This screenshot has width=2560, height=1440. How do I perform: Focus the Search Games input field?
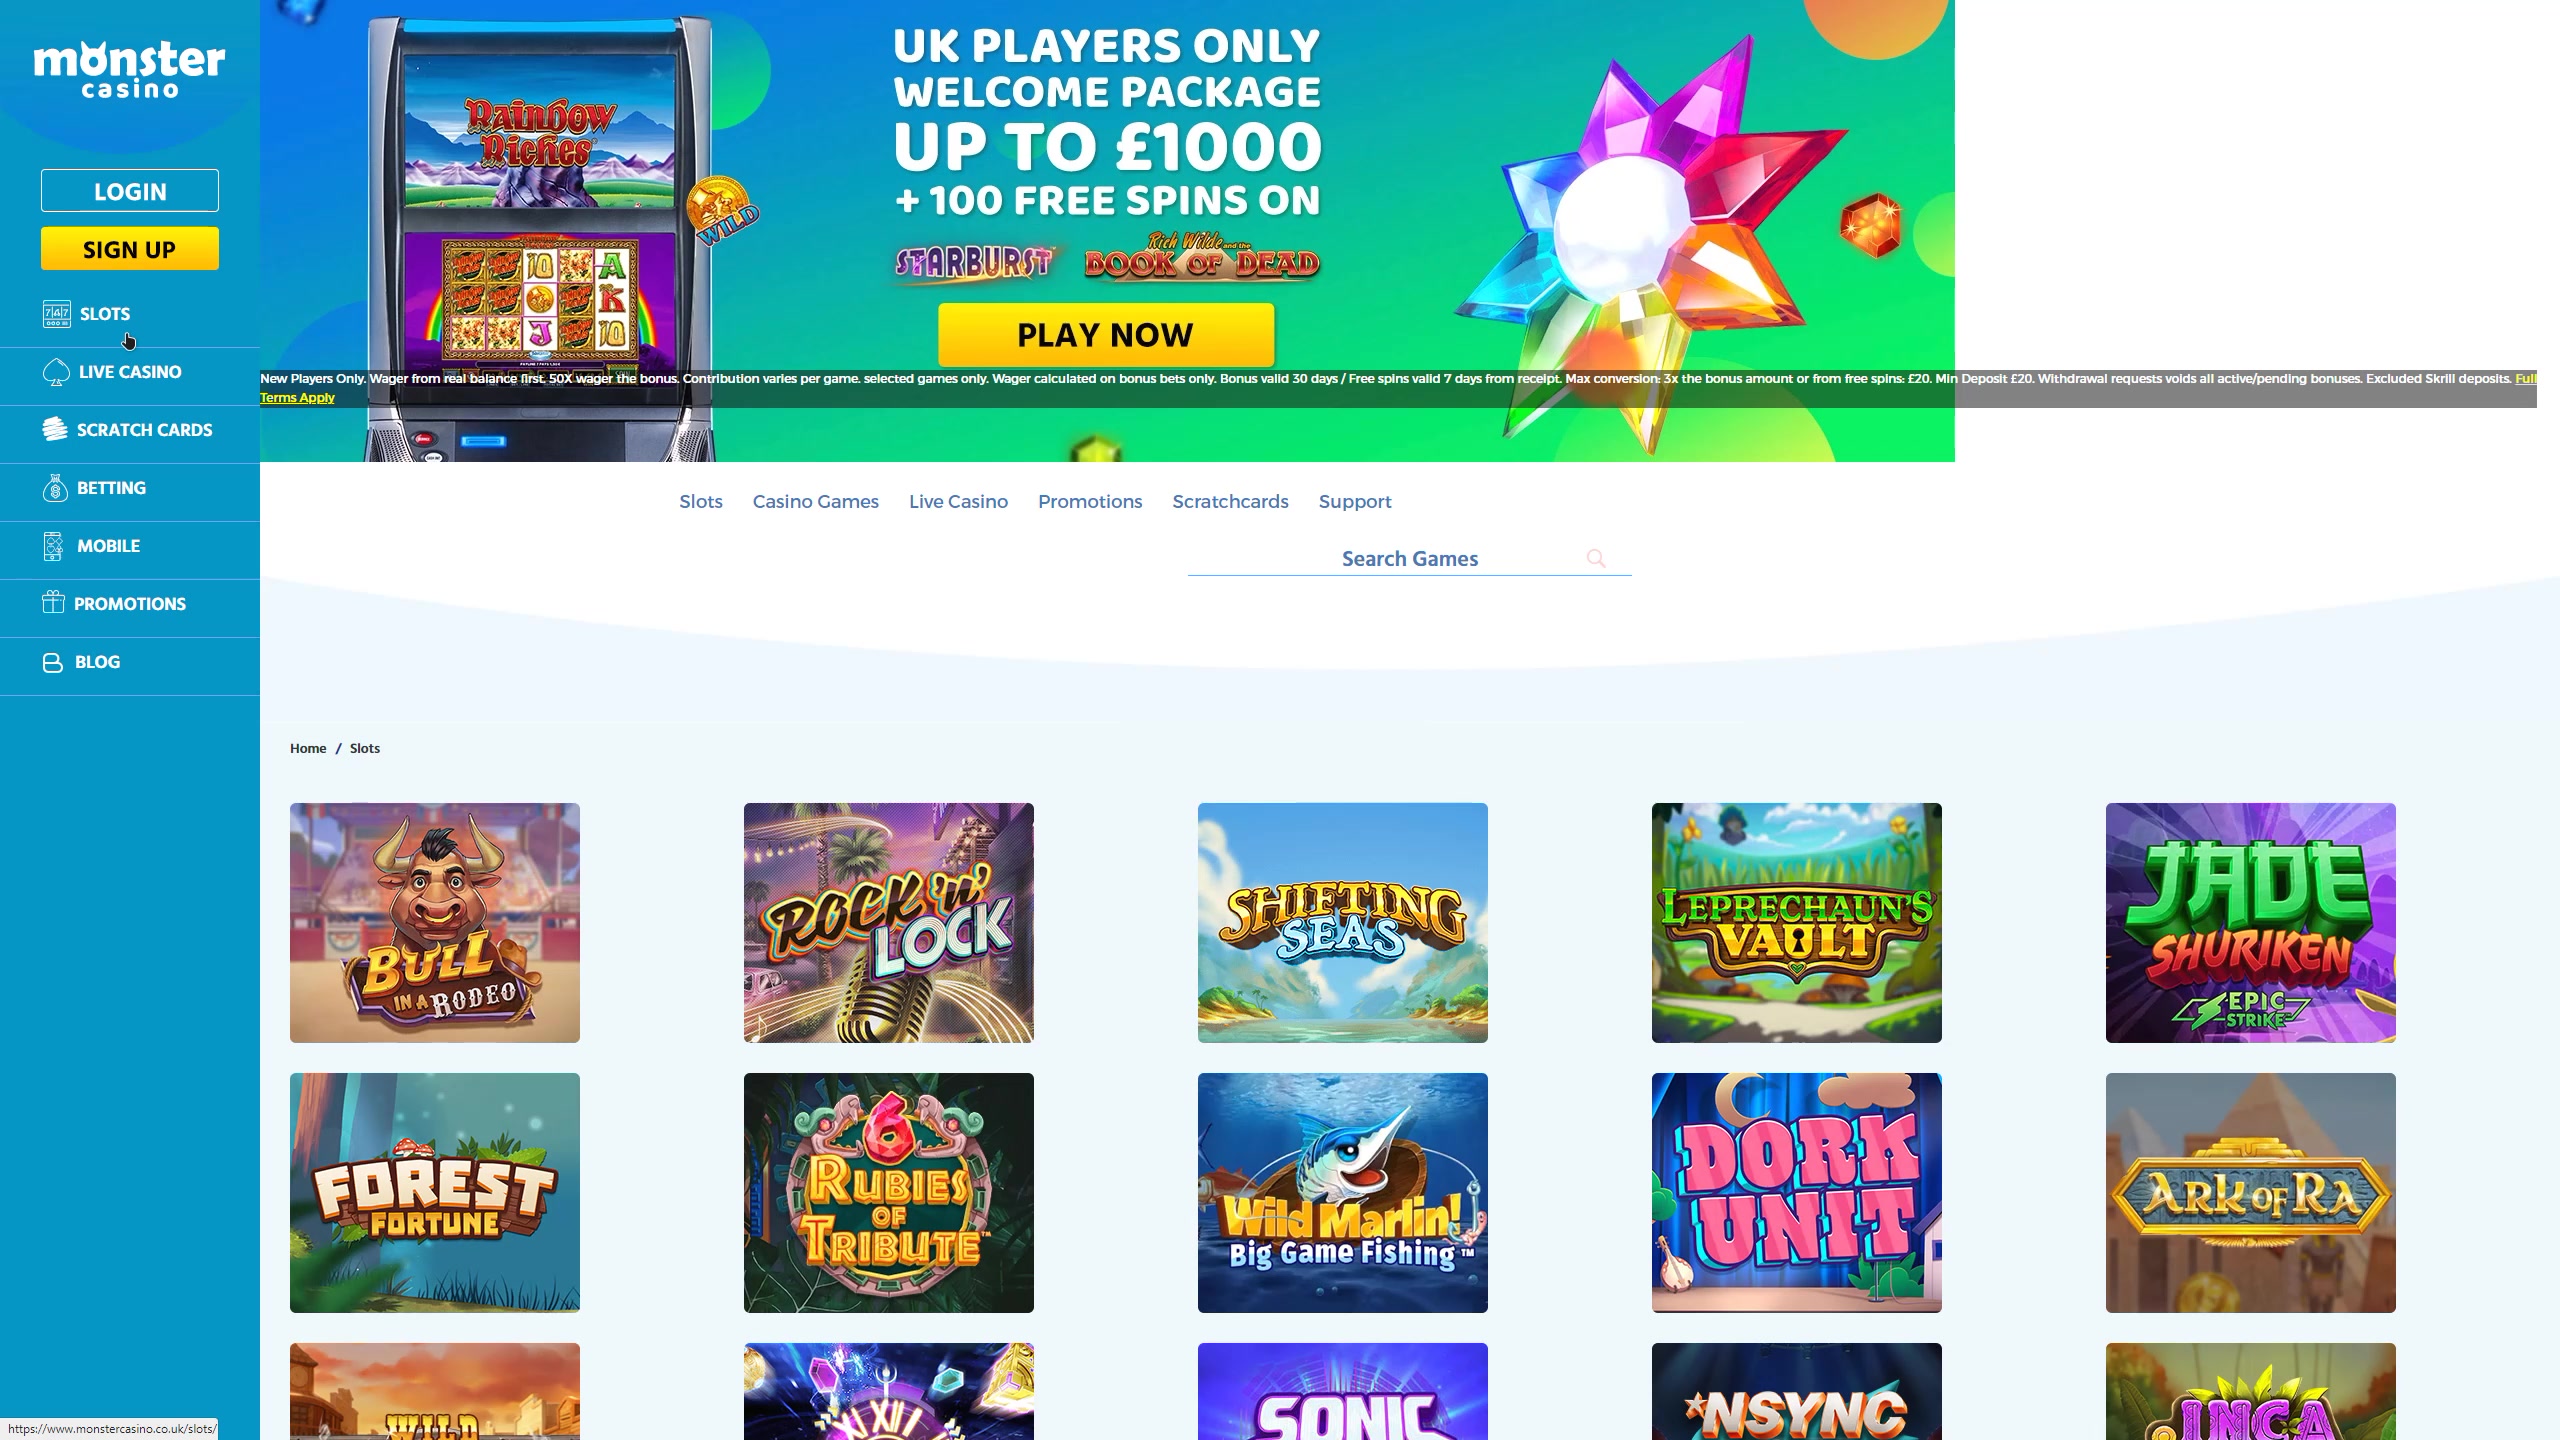pyautogui.click(x=1409, y=559)
